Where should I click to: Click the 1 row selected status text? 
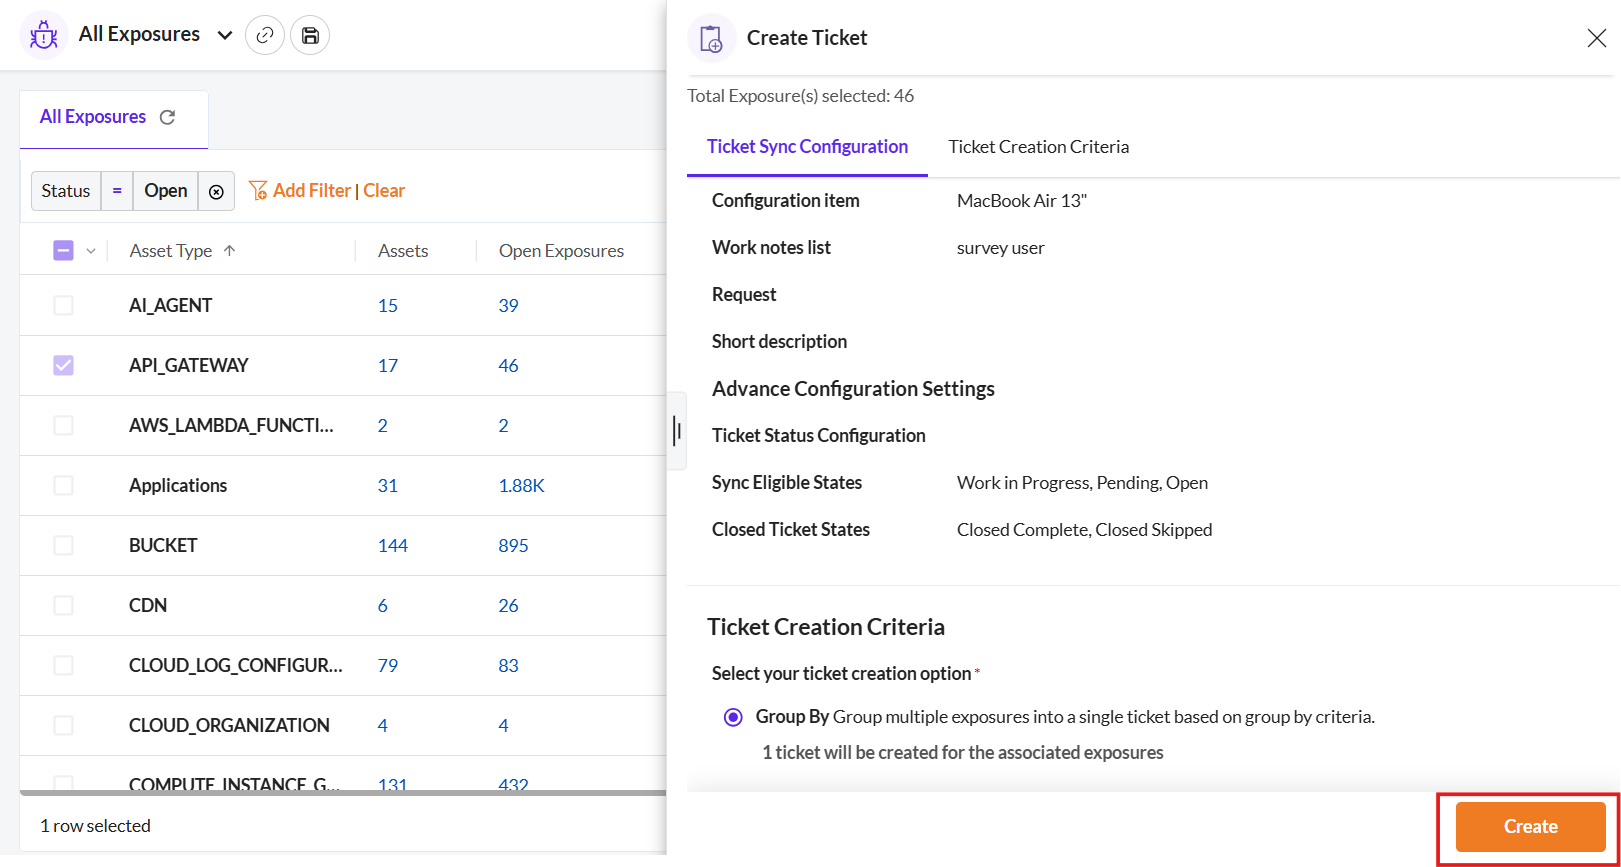coord(95,826)
